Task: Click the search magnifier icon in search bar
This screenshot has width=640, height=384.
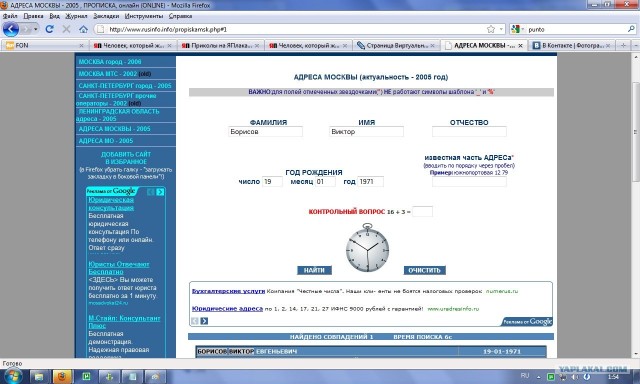Action: coord(631,29)
